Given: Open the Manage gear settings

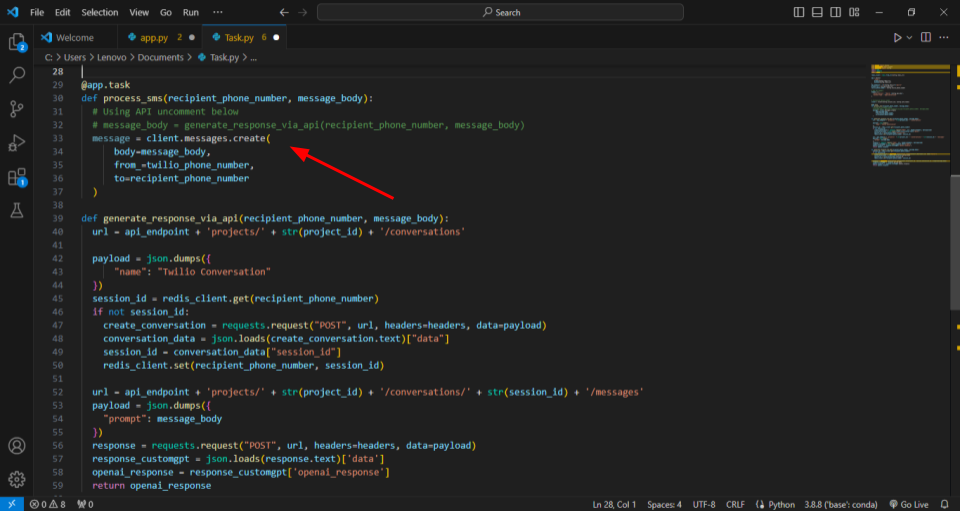Looking at the screenshot, I should pos(17,480).
